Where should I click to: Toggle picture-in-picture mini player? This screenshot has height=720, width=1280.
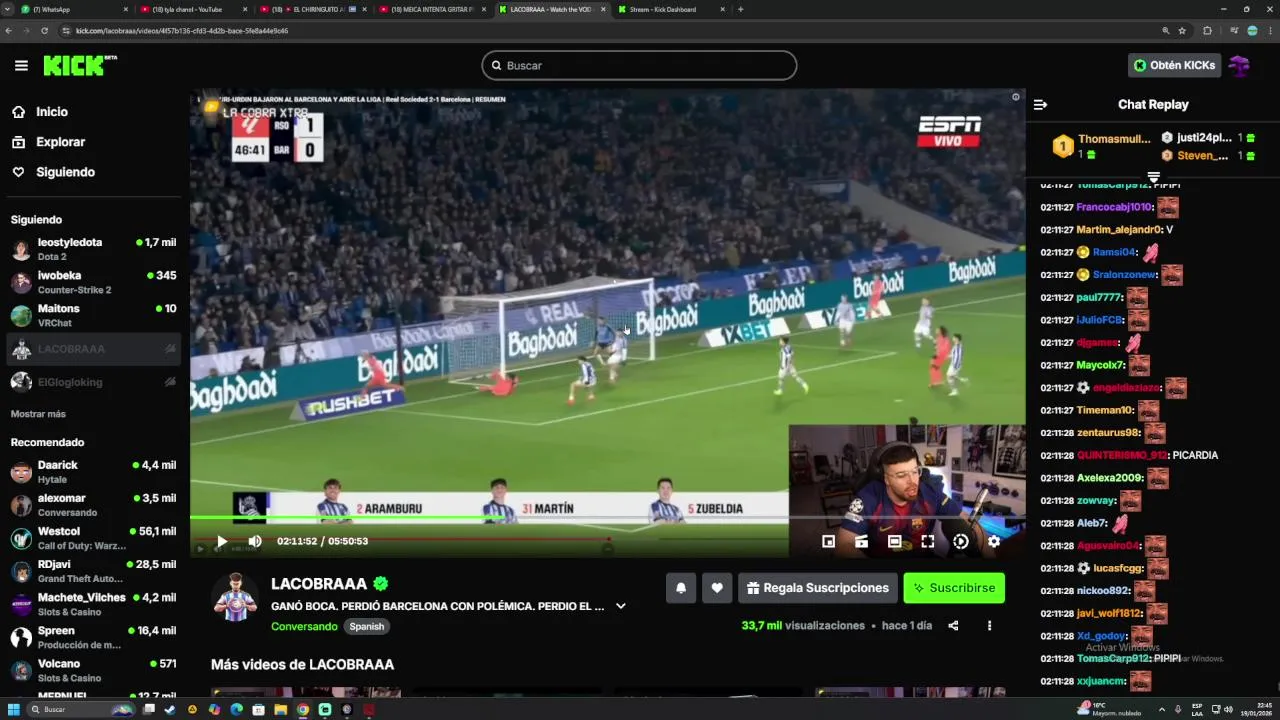pyautogui.click(x=828, y=541)
